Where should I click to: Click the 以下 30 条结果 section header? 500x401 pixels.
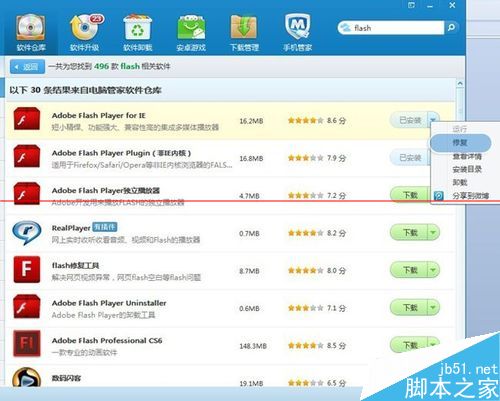[x=85, y=90]
